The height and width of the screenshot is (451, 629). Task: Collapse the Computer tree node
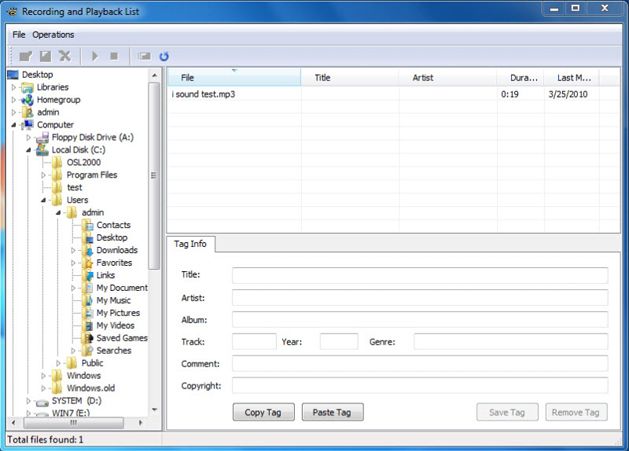pyautogui.click(x=14, y=125)
